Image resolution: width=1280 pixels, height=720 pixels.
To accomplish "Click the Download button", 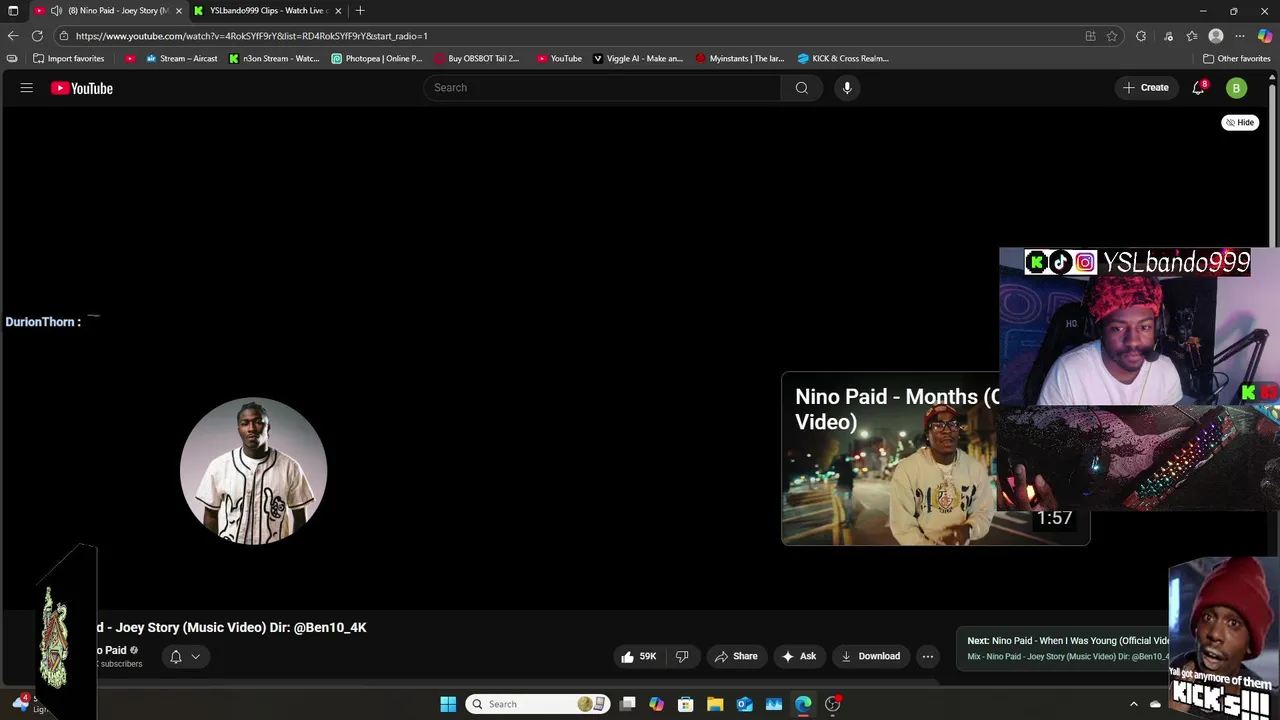I will (871, 656).
